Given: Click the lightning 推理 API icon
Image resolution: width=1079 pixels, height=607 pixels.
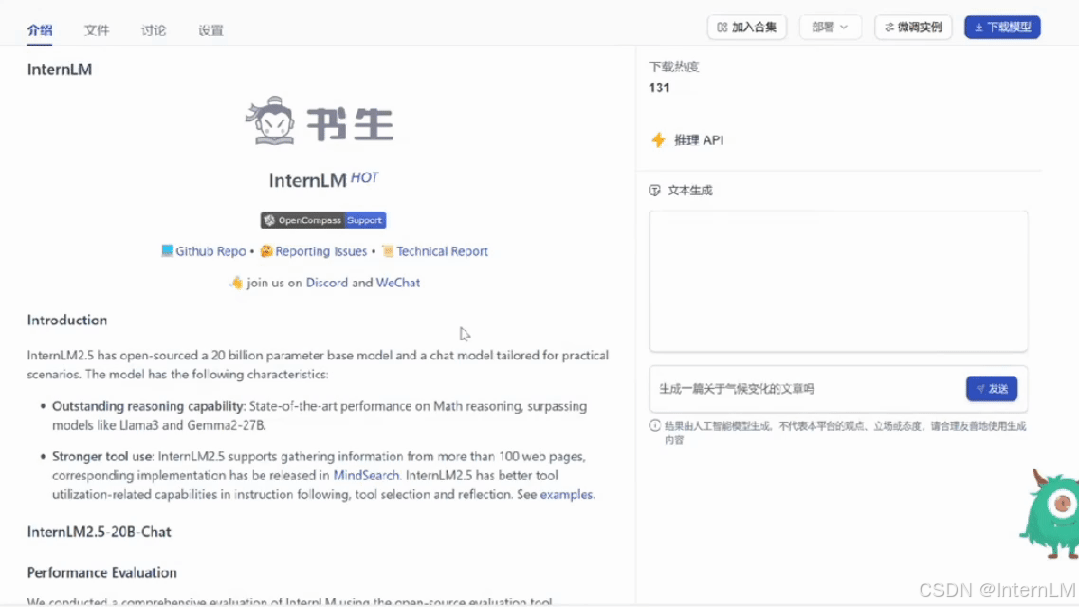Looking at the screenshot, I should (x=659, y=140).
